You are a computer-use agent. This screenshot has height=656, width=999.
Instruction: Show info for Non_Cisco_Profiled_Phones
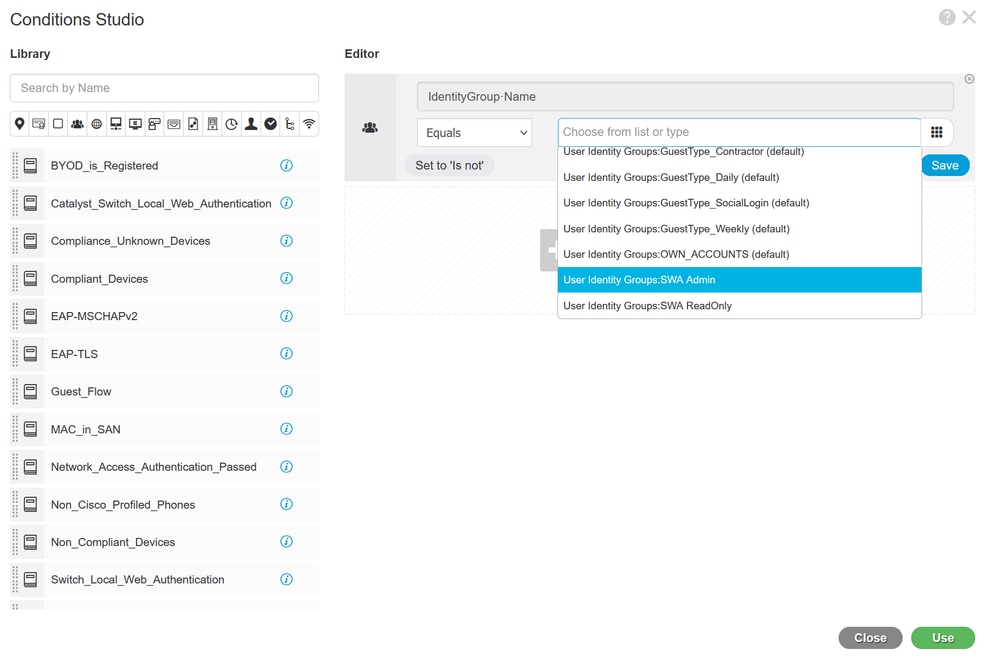[287, 504]
